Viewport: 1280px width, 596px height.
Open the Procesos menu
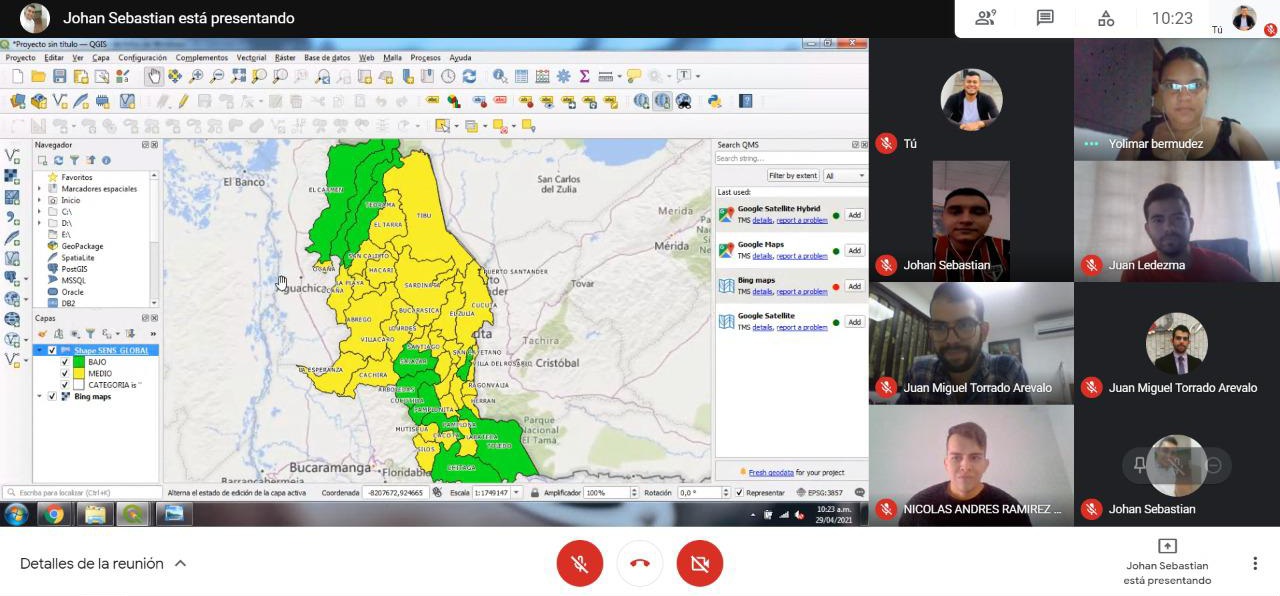point(426,58)
